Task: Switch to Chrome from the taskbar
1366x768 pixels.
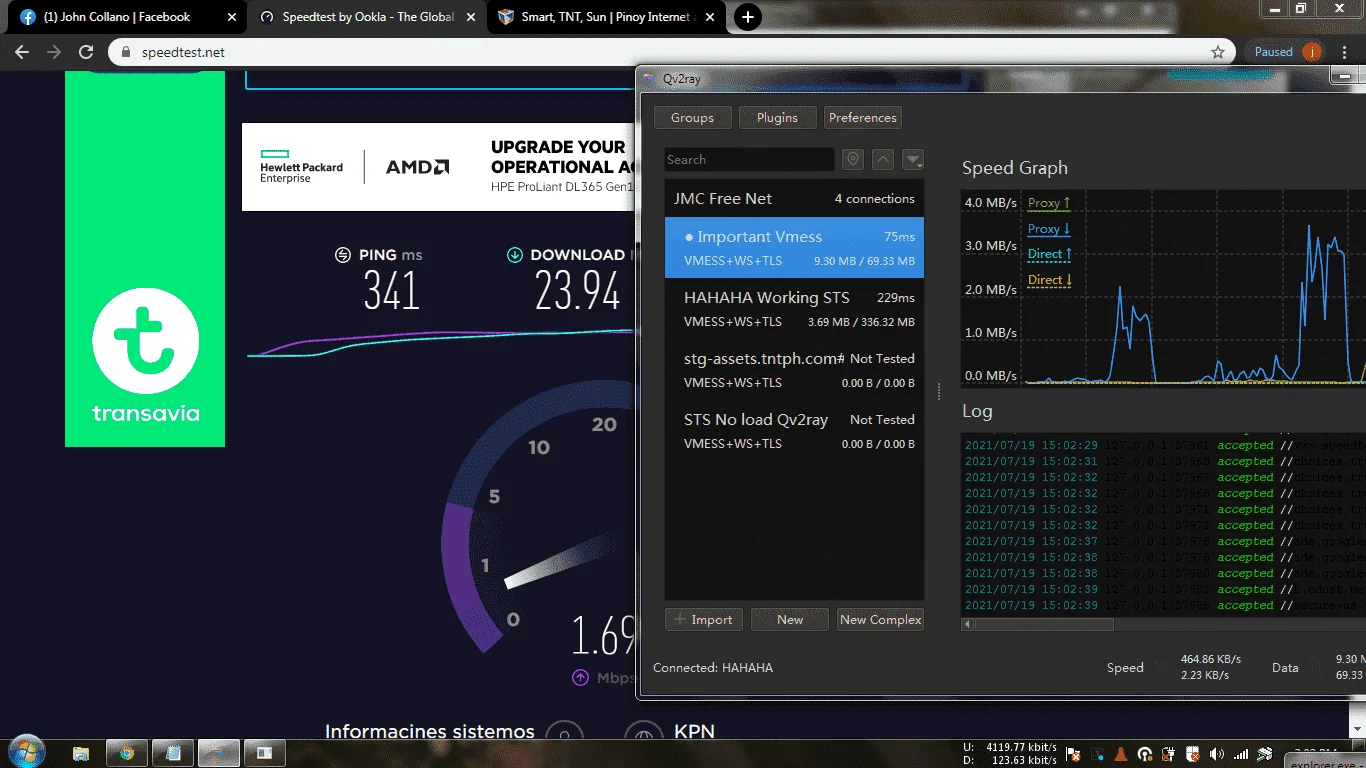Action: pos(127,753)
